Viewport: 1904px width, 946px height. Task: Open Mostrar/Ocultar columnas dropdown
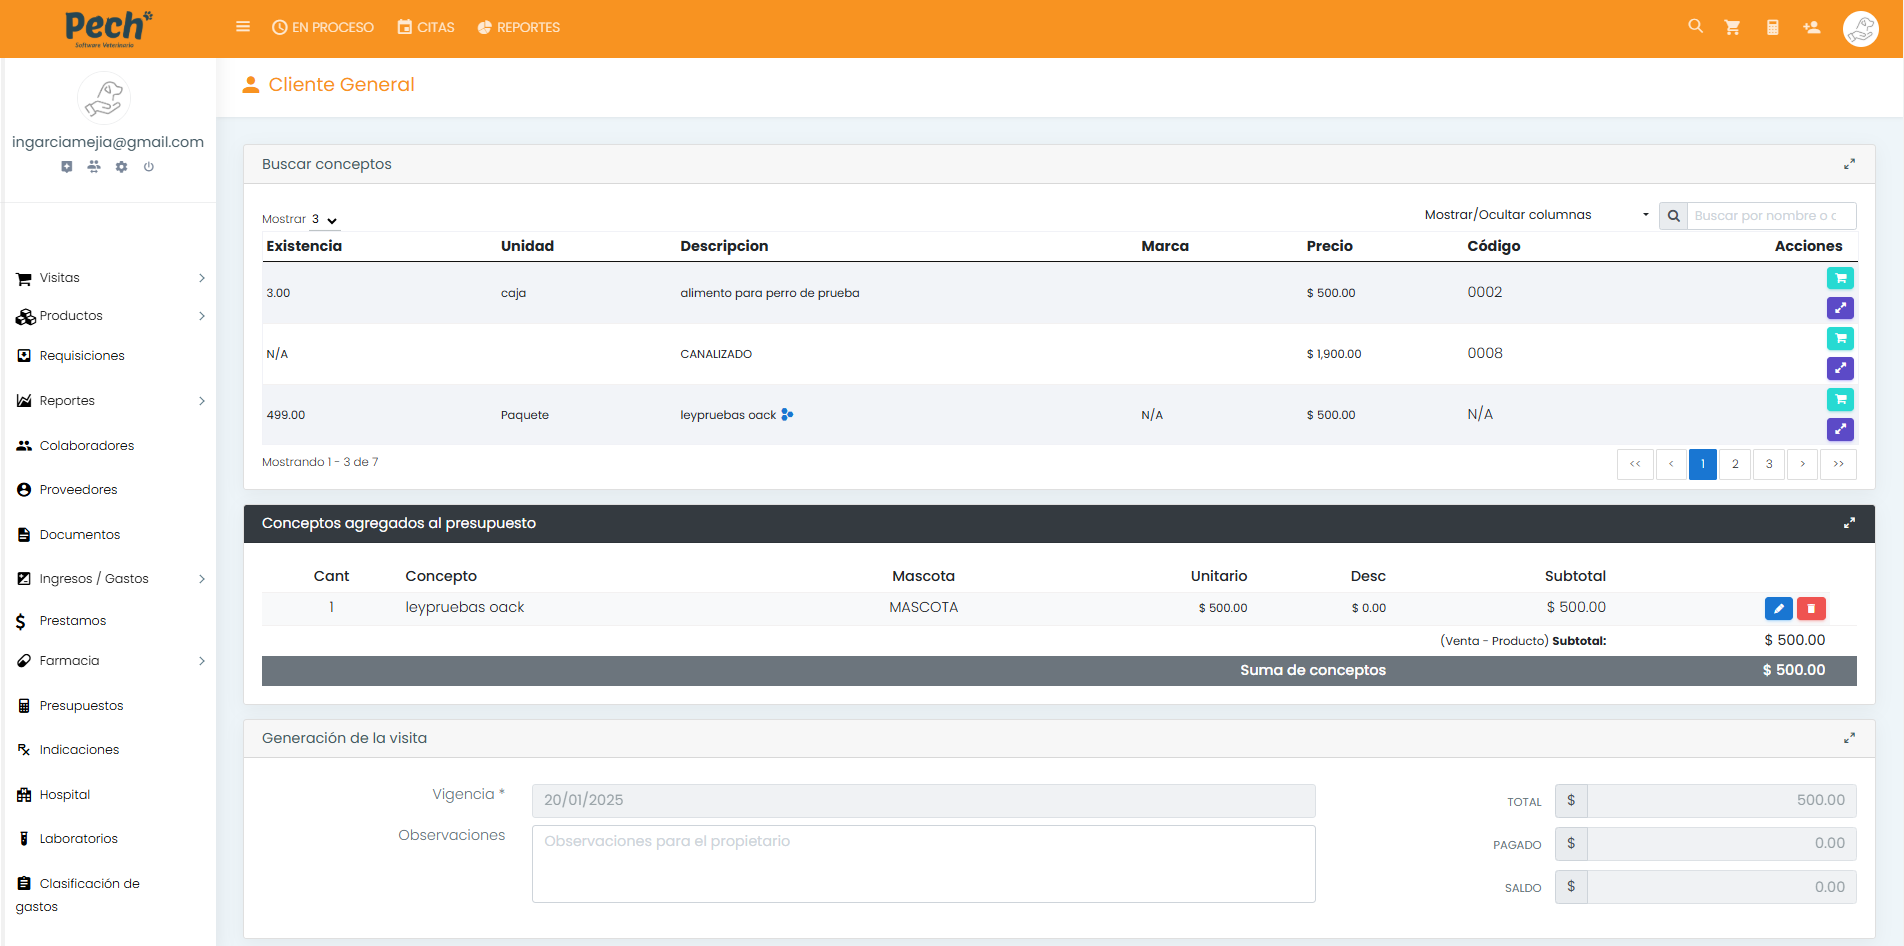point(1535,215)
